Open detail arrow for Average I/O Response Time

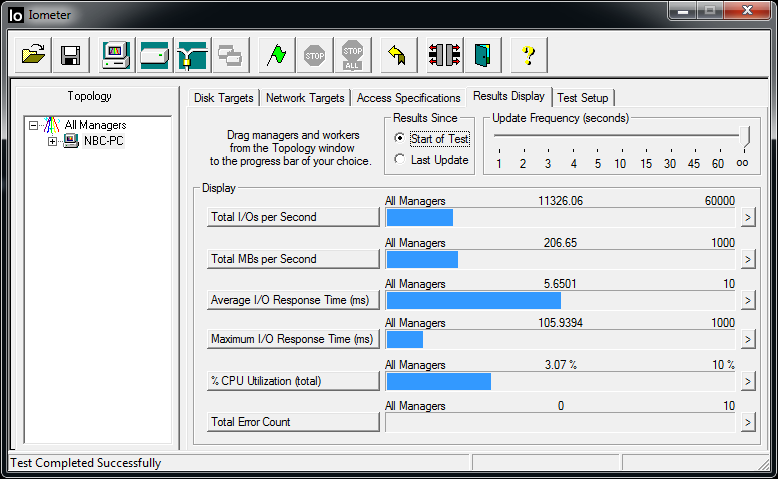pyautogui.click(x=748, y=300)
